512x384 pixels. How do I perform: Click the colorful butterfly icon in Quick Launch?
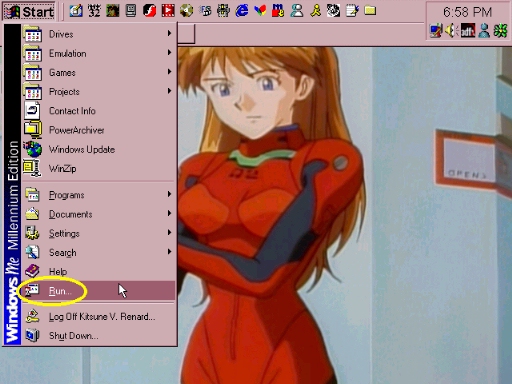260,11
